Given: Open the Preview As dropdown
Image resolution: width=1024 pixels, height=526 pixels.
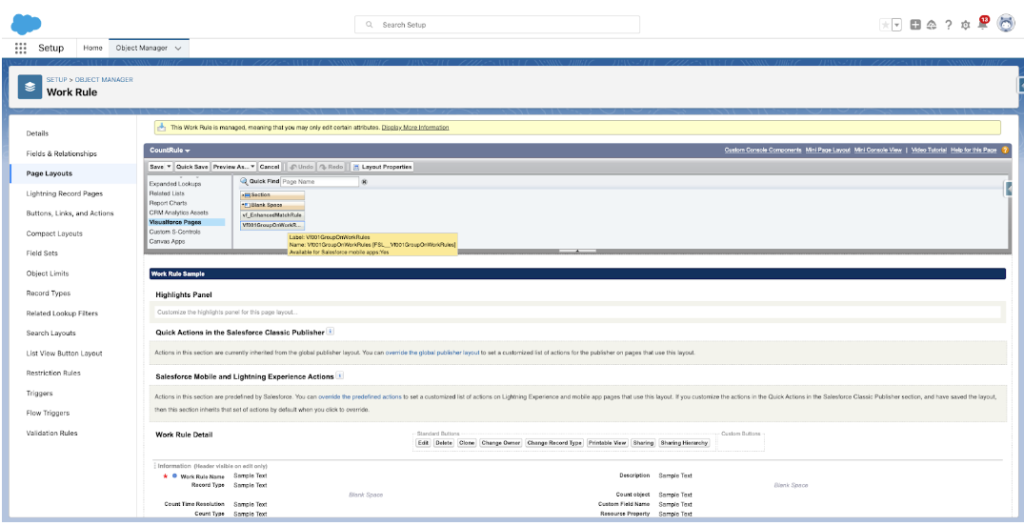Looking at the screenshot, I should [234, 167].
